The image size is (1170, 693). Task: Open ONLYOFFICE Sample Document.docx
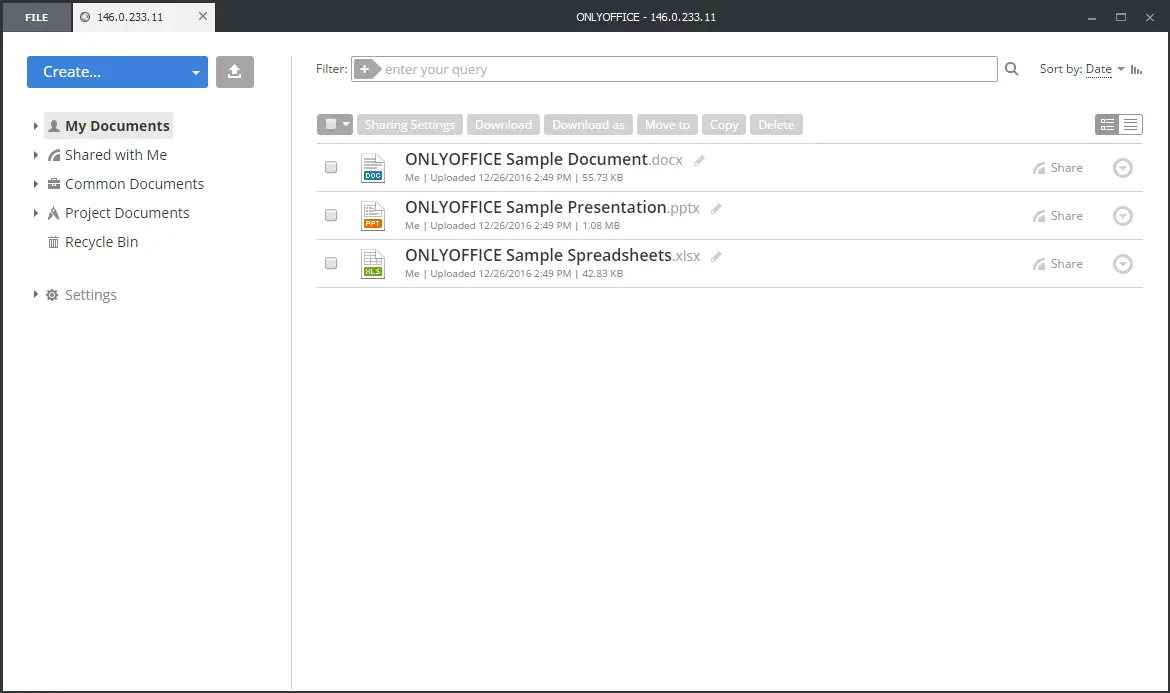543,160
